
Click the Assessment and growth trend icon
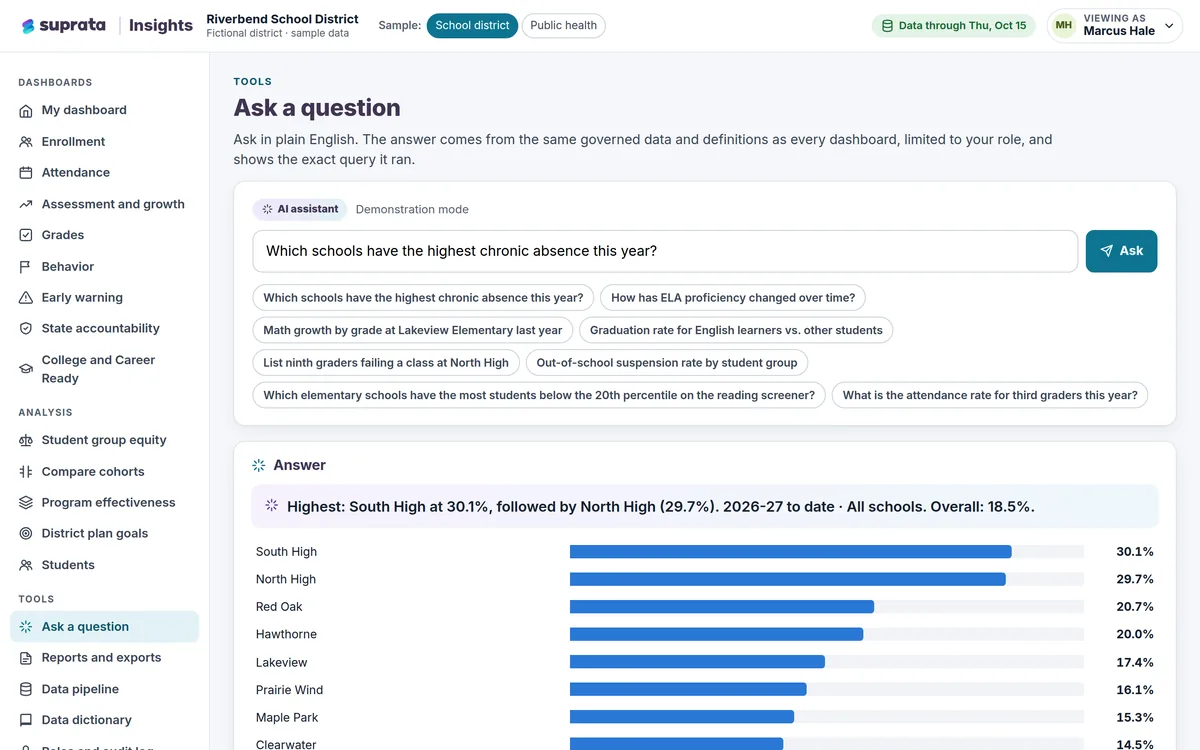(26, 204)
